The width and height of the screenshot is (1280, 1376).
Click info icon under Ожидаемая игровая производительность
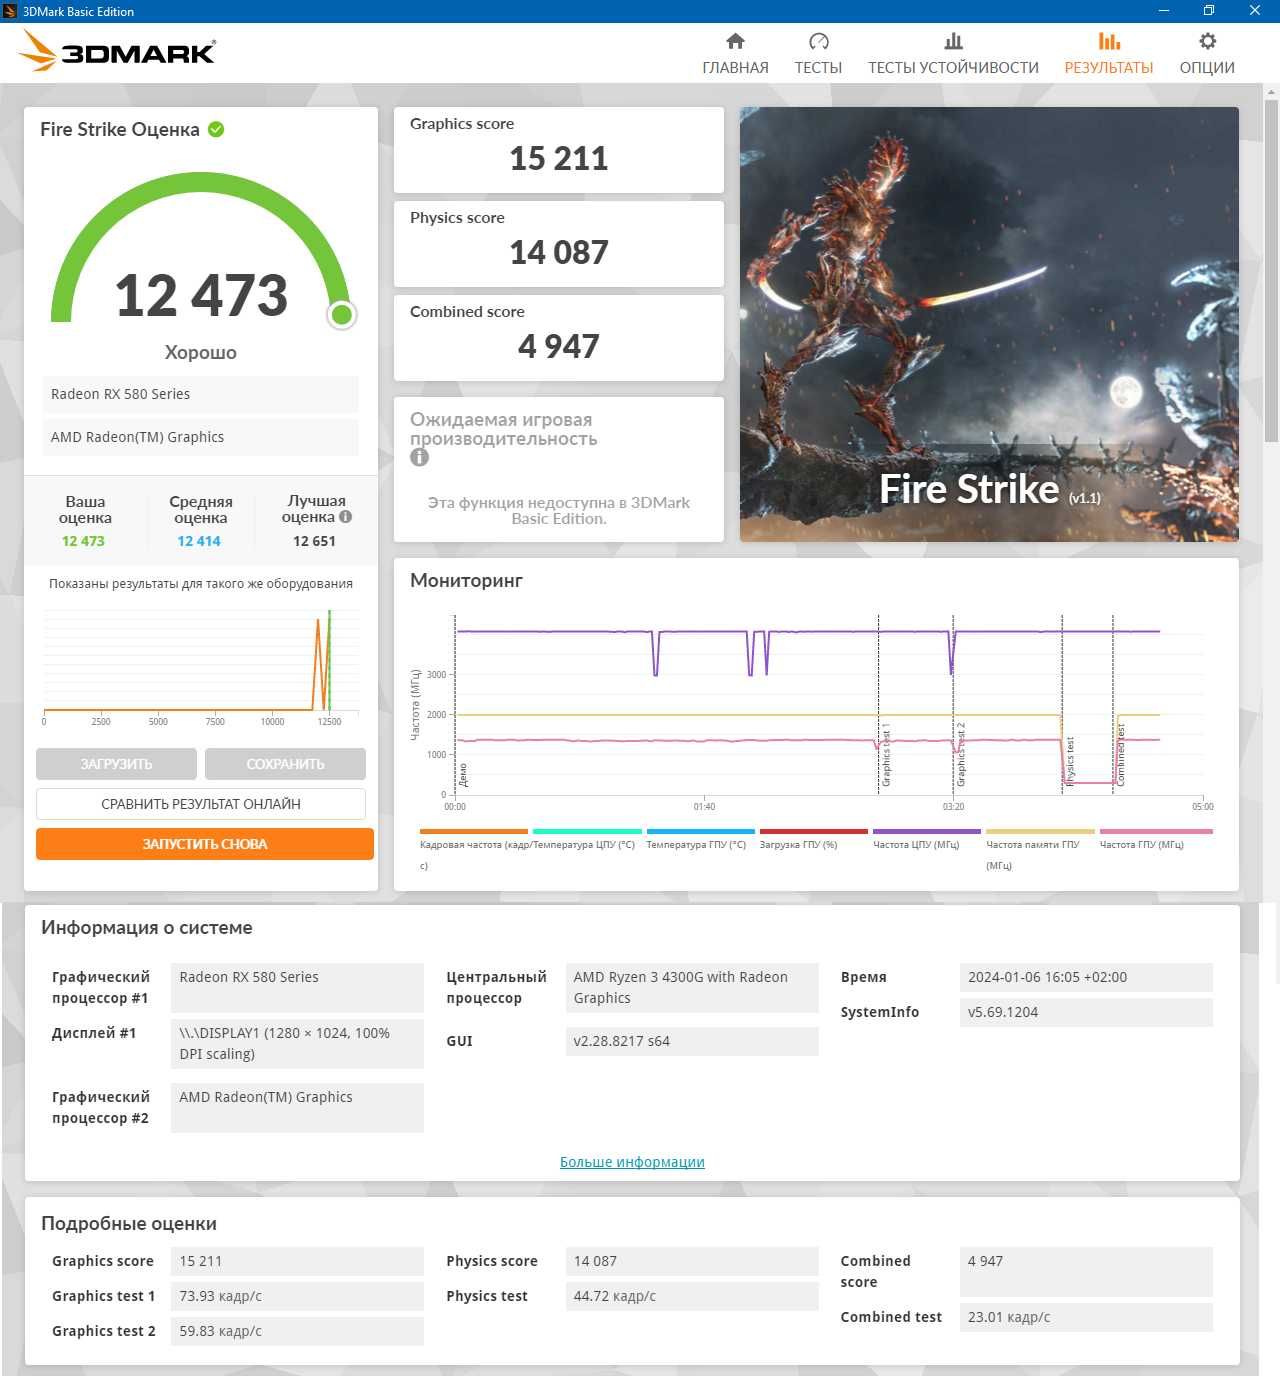pyautogui.click(x=419, y=457)
